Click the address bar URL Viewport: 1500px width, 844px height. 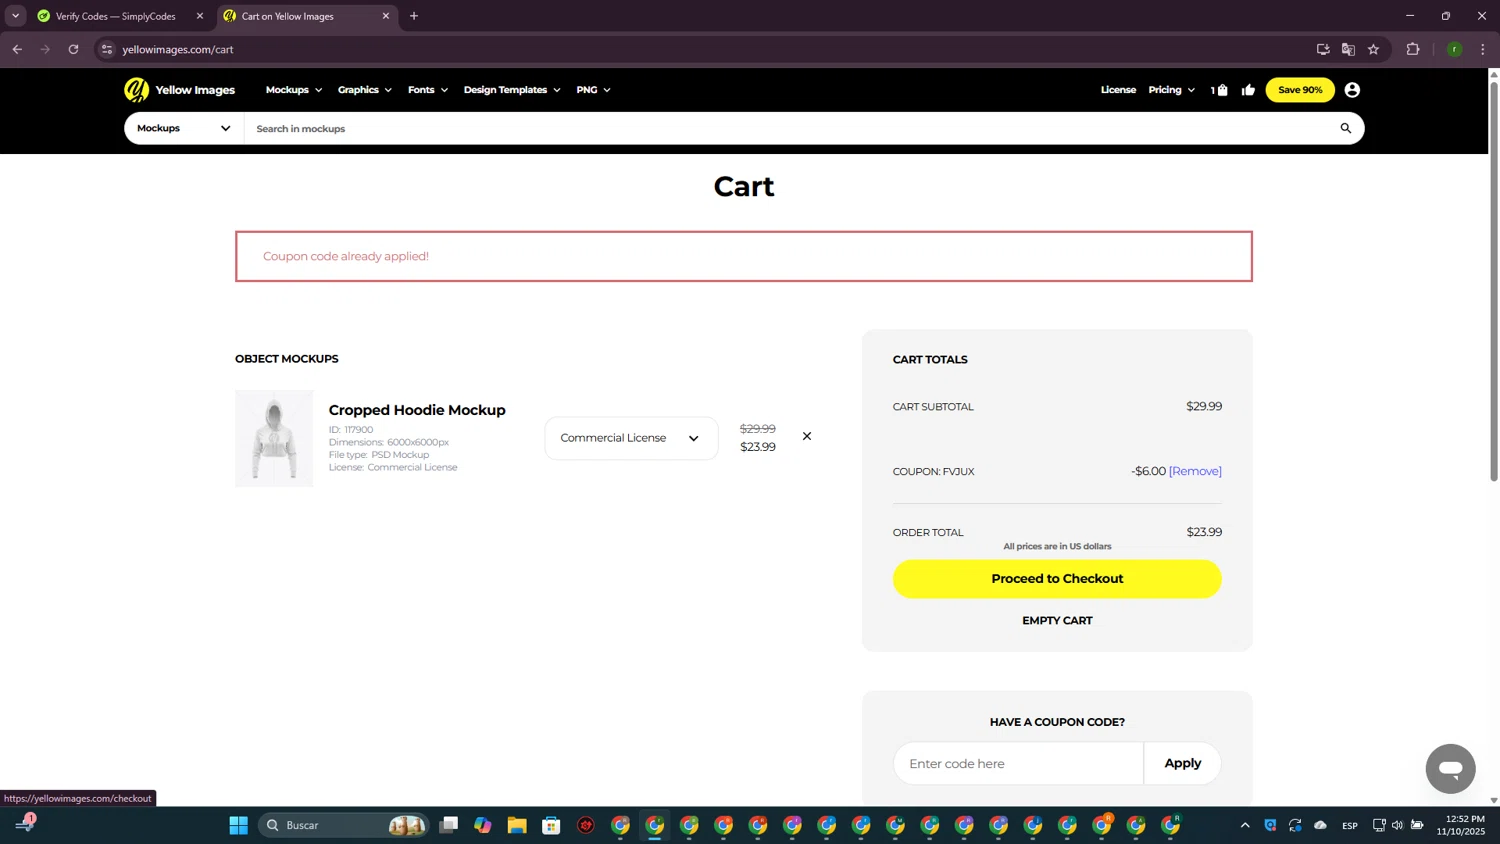178,49
